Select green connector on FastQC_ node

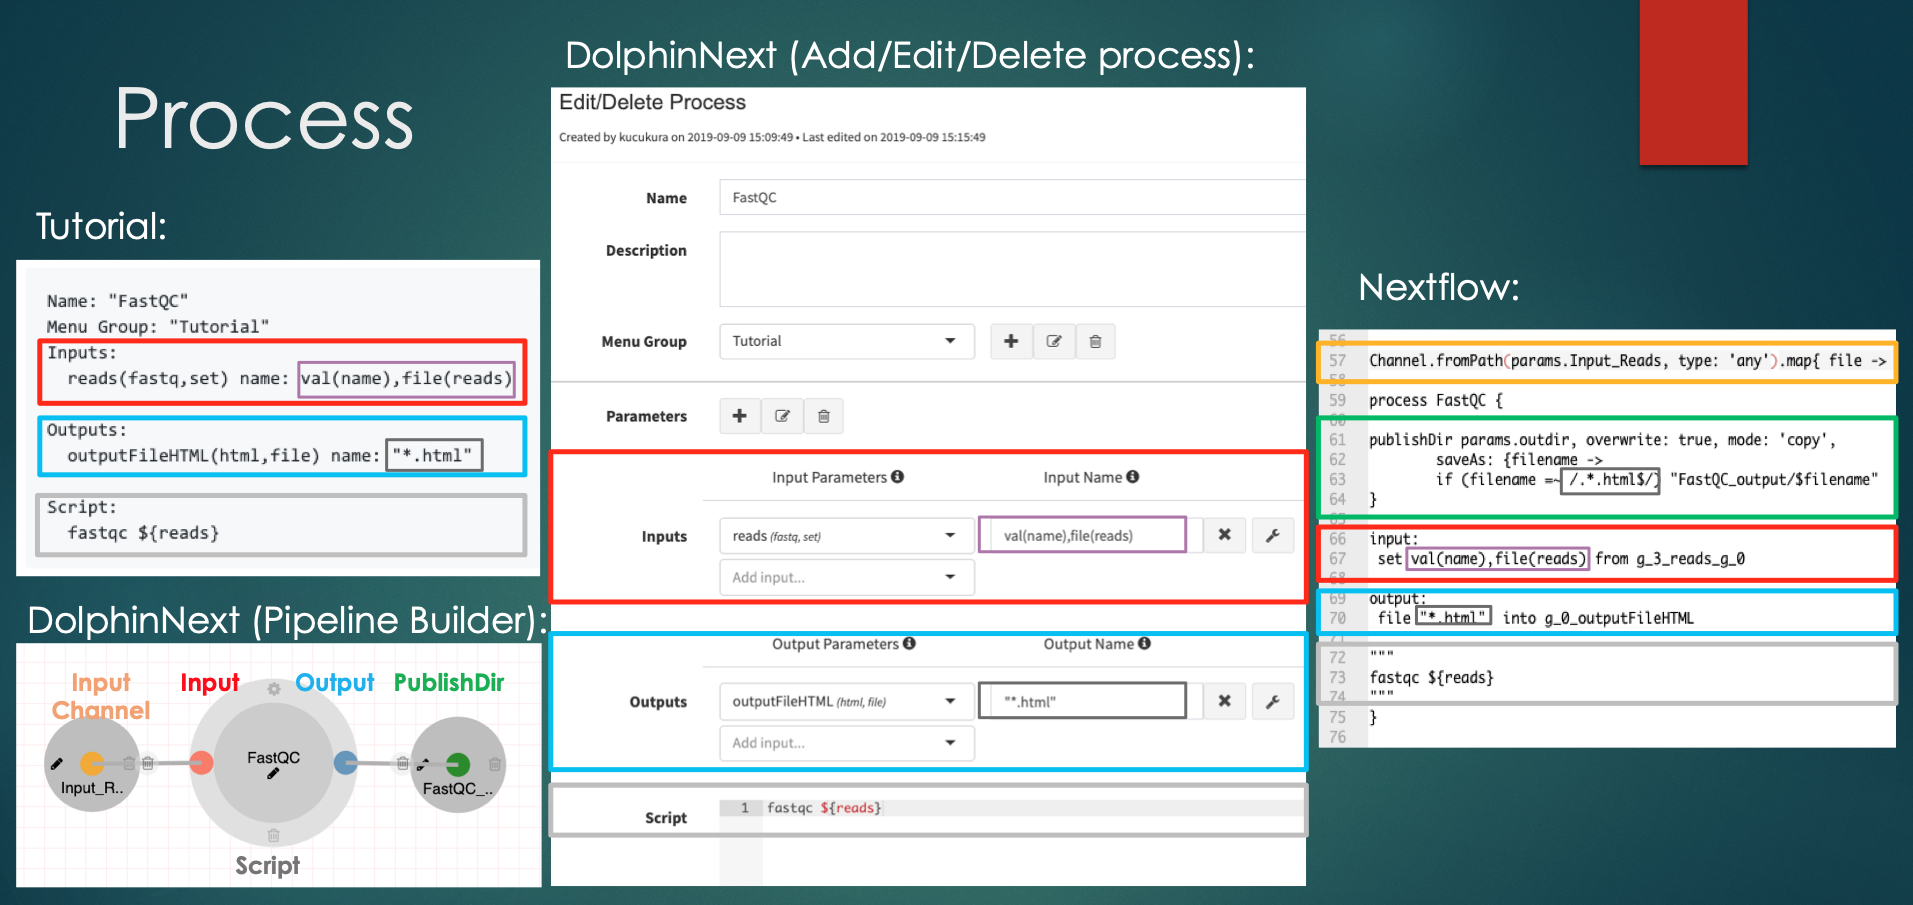click(458, 765)
